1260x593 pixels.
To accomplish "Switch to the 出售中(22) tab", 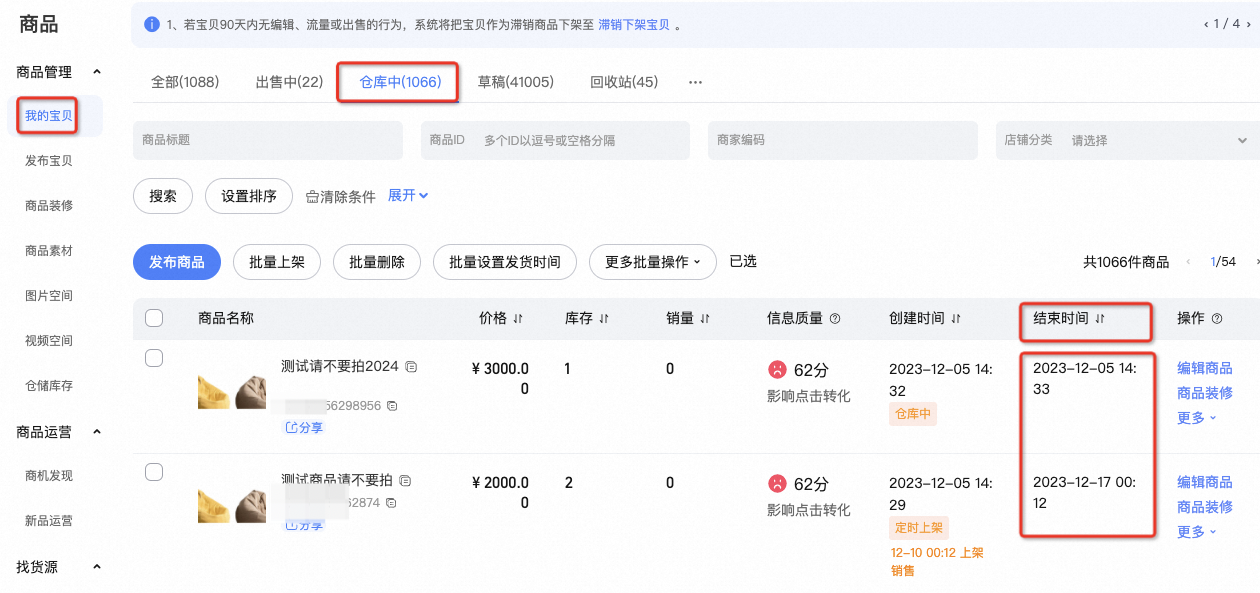I will [x=289, y=82].
